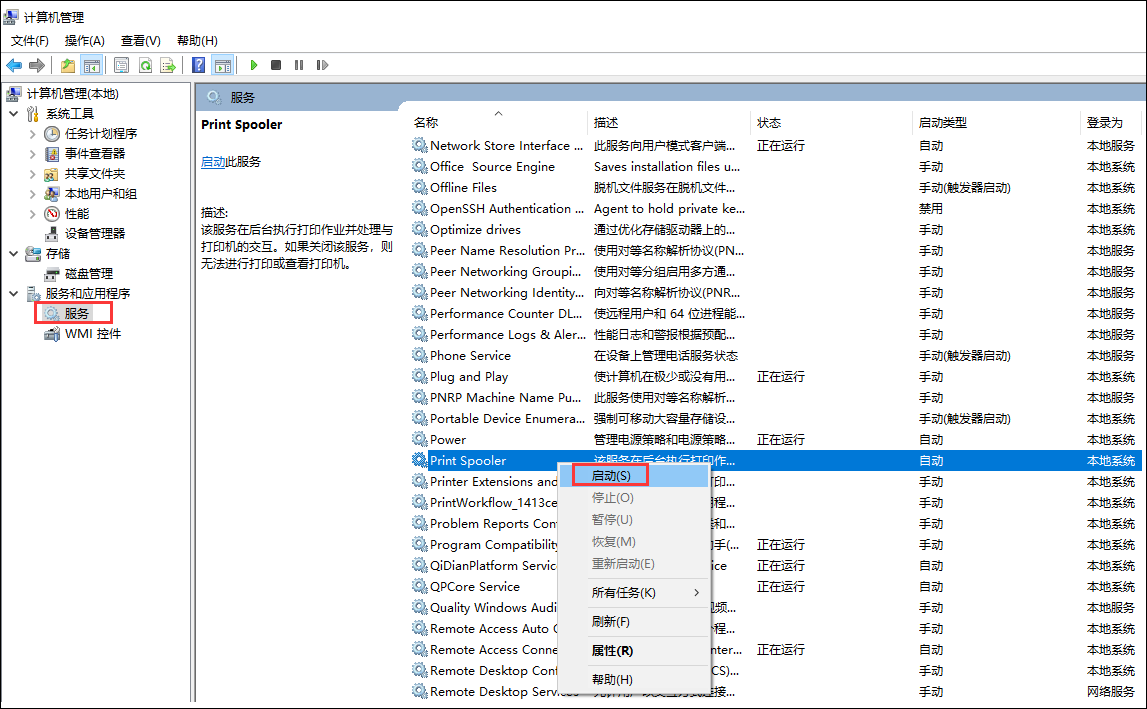
Task: Expand the 任务计划程序 tree node
Action: click(x=32, y=134)
